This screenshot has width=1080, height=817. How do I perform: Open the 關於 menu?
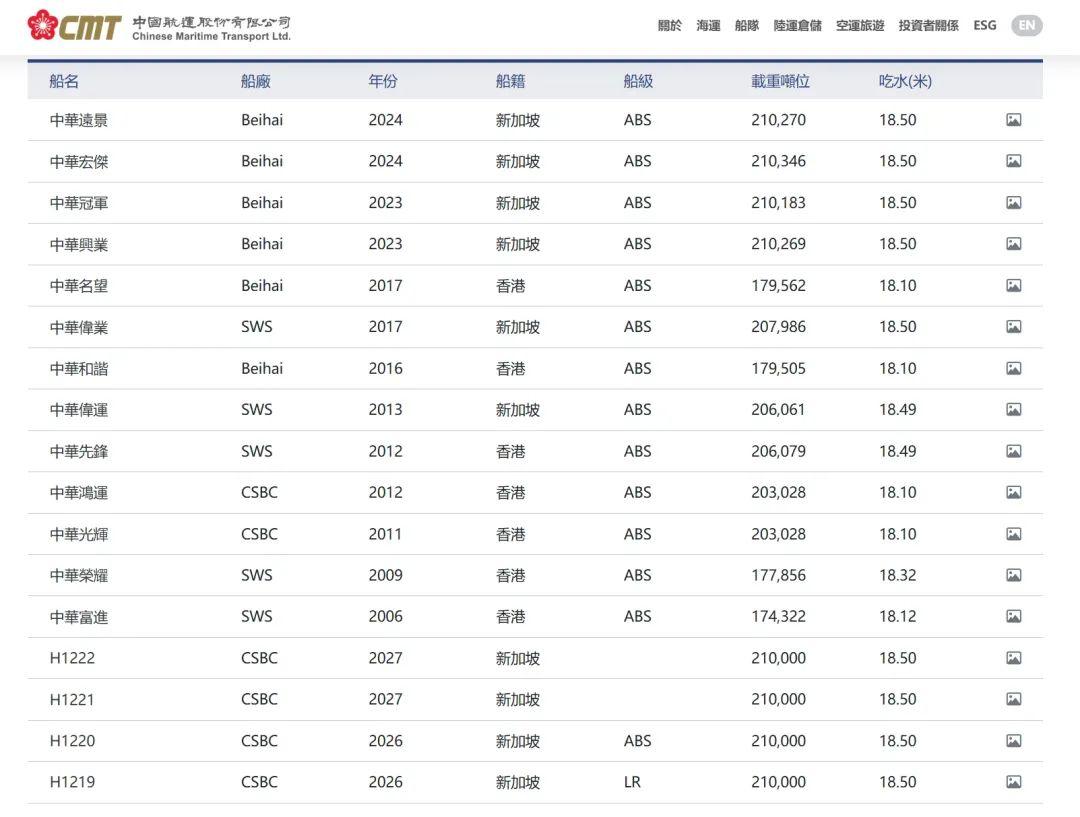pyautogui.click(x=669, y=25)
